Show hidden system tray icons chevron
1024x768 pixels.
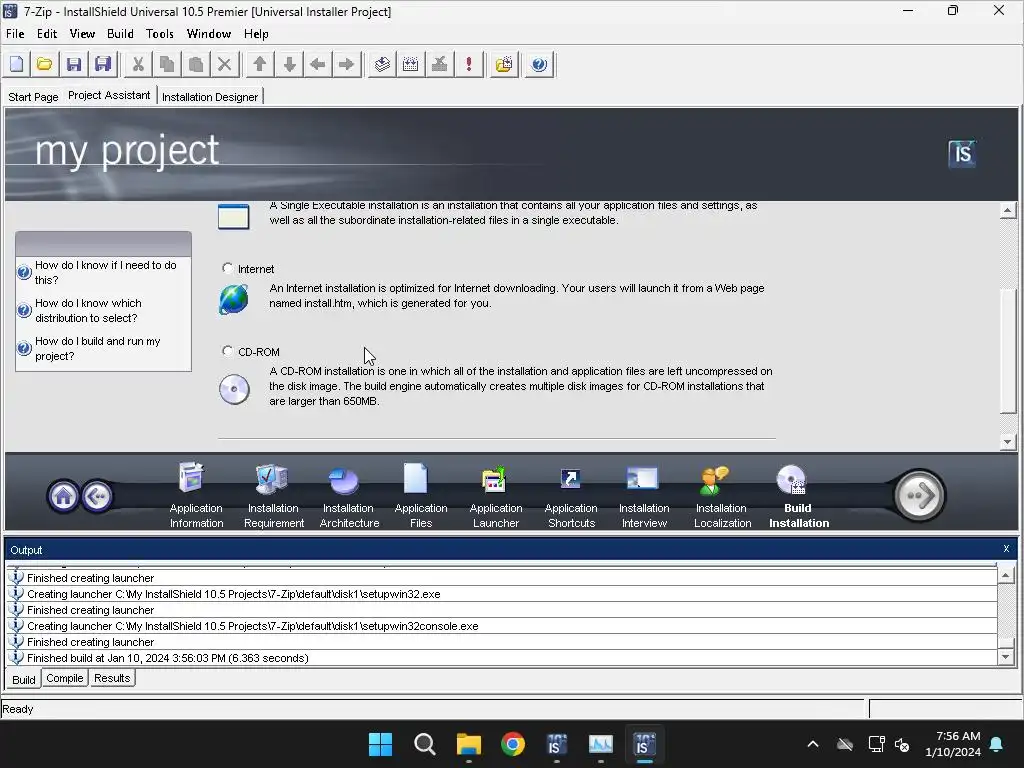click(812, 744)
